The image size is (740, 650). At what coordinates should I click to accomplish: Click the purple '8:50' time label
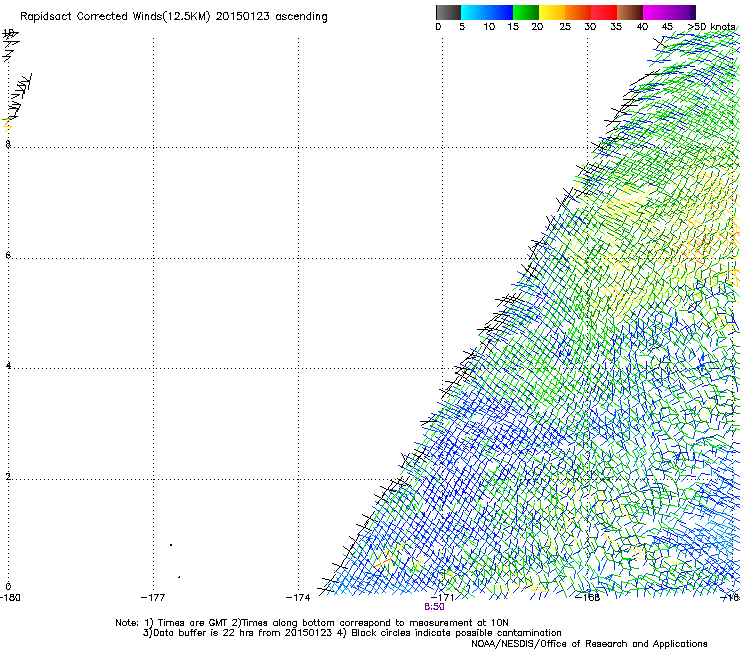[434, 607]
